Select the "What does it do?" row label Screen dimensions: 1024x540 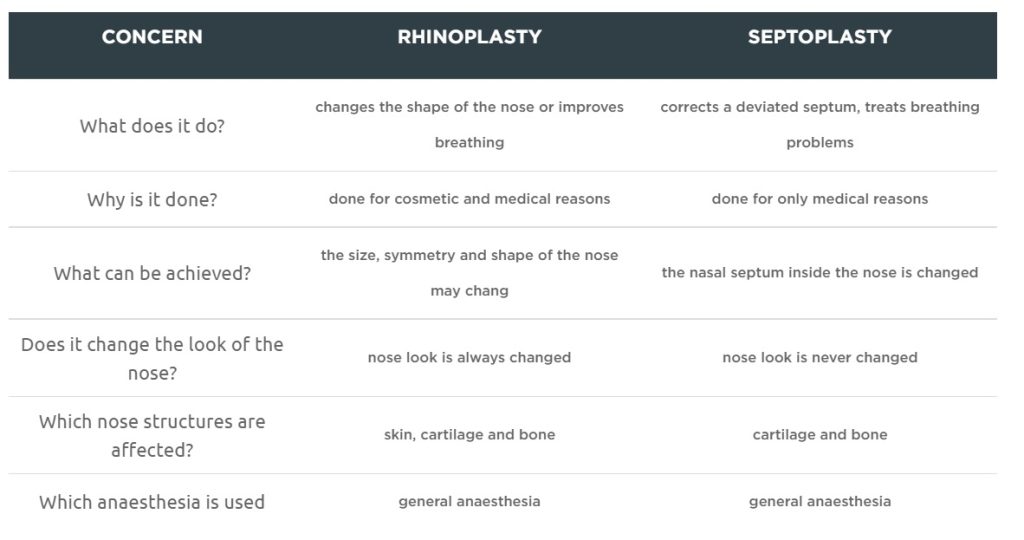tap(152, 126)
